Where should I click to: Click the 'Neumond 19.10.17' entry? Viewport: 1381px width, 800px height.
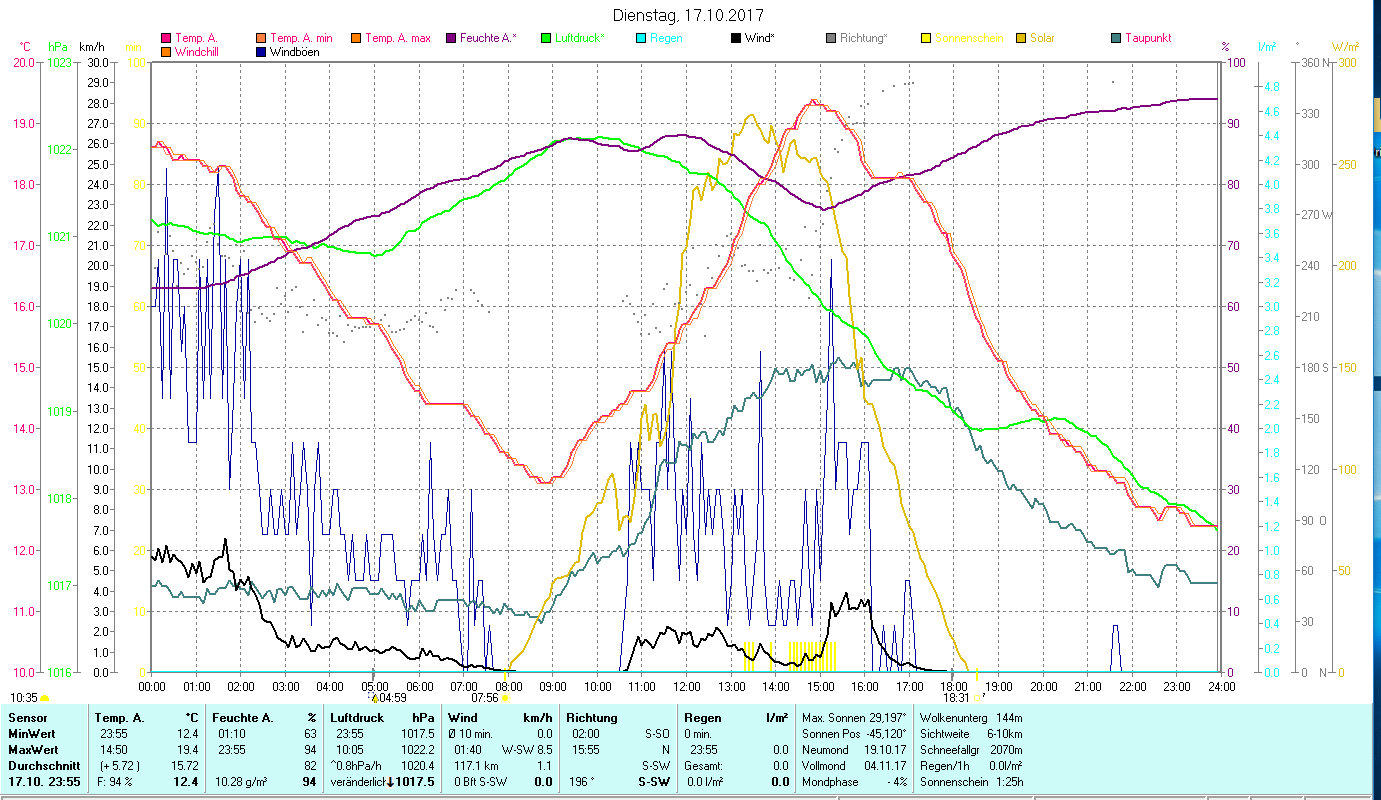pyautogui.click(x=854, y=750)
